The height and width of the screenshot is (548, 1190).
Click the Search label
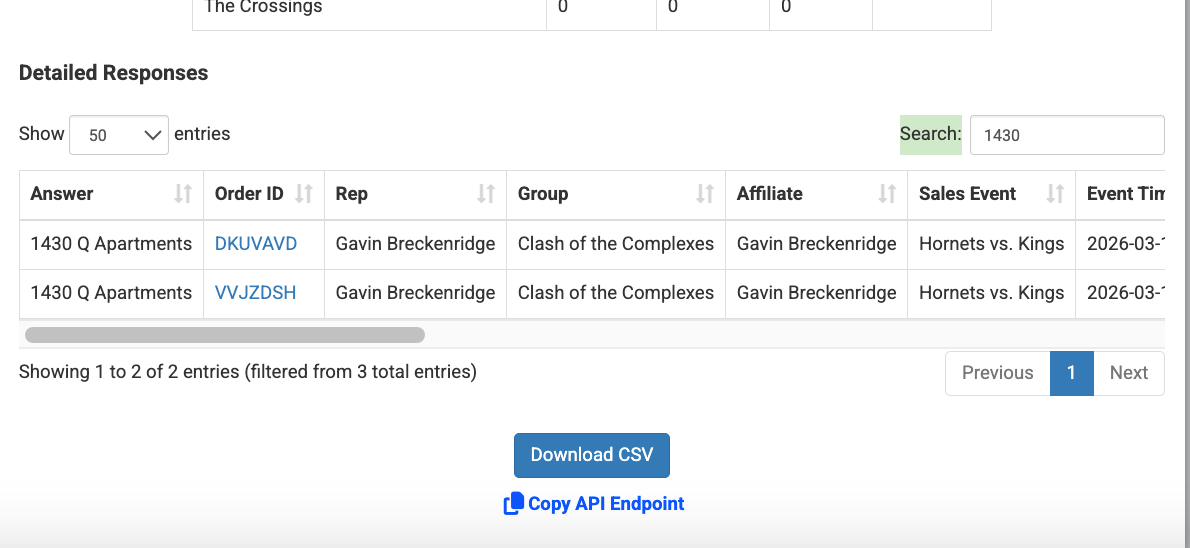coord(930,135)
